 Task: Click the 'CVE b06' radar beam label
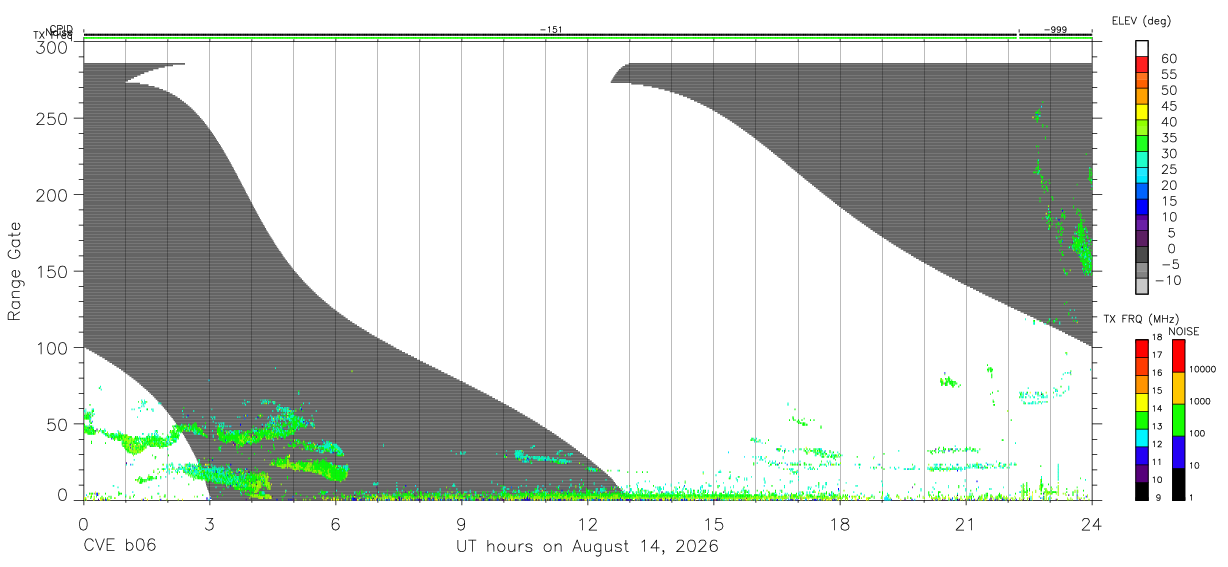click(120, 546)
